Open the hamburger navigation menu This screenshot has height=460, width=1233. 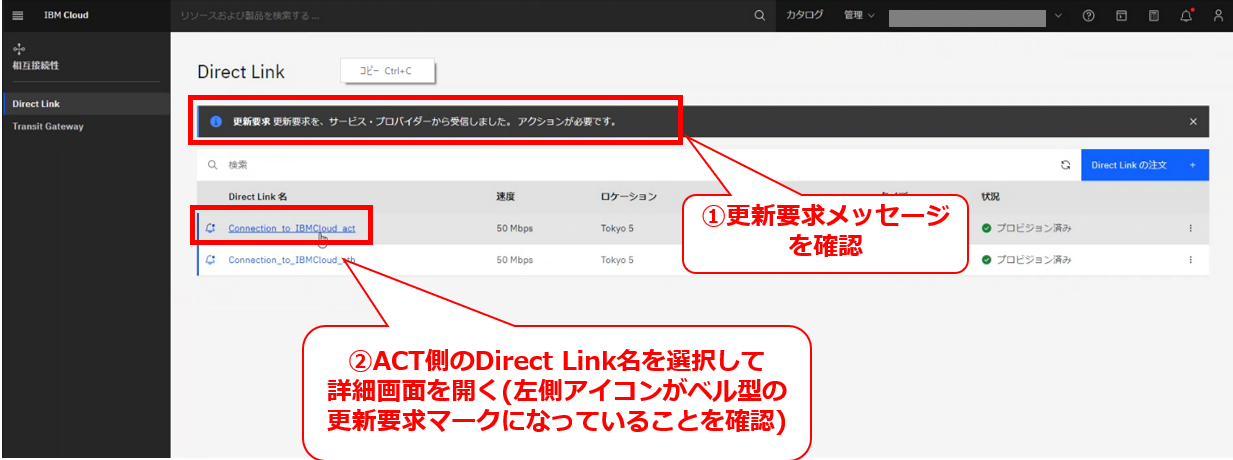(x=17, y=15)
